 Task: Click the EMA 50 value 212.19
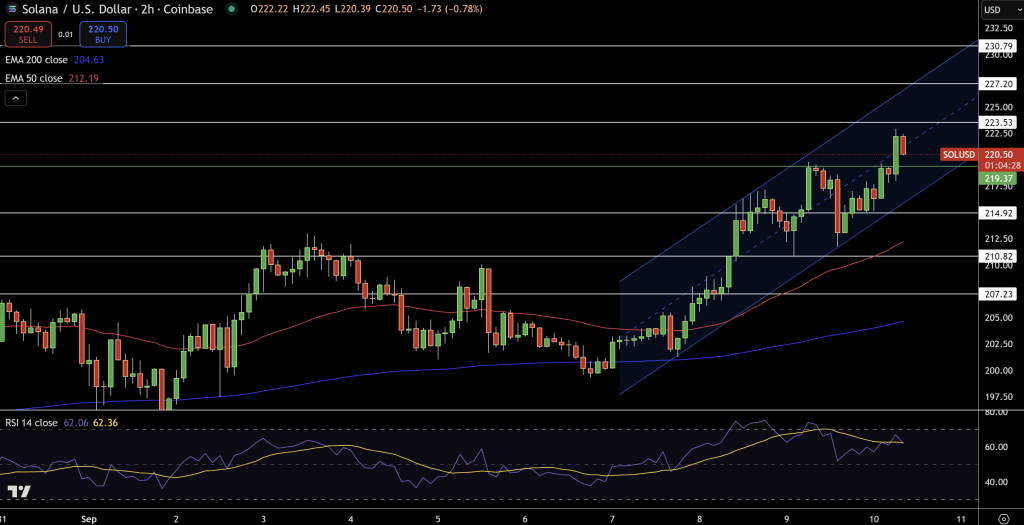(x=84, y=78)
